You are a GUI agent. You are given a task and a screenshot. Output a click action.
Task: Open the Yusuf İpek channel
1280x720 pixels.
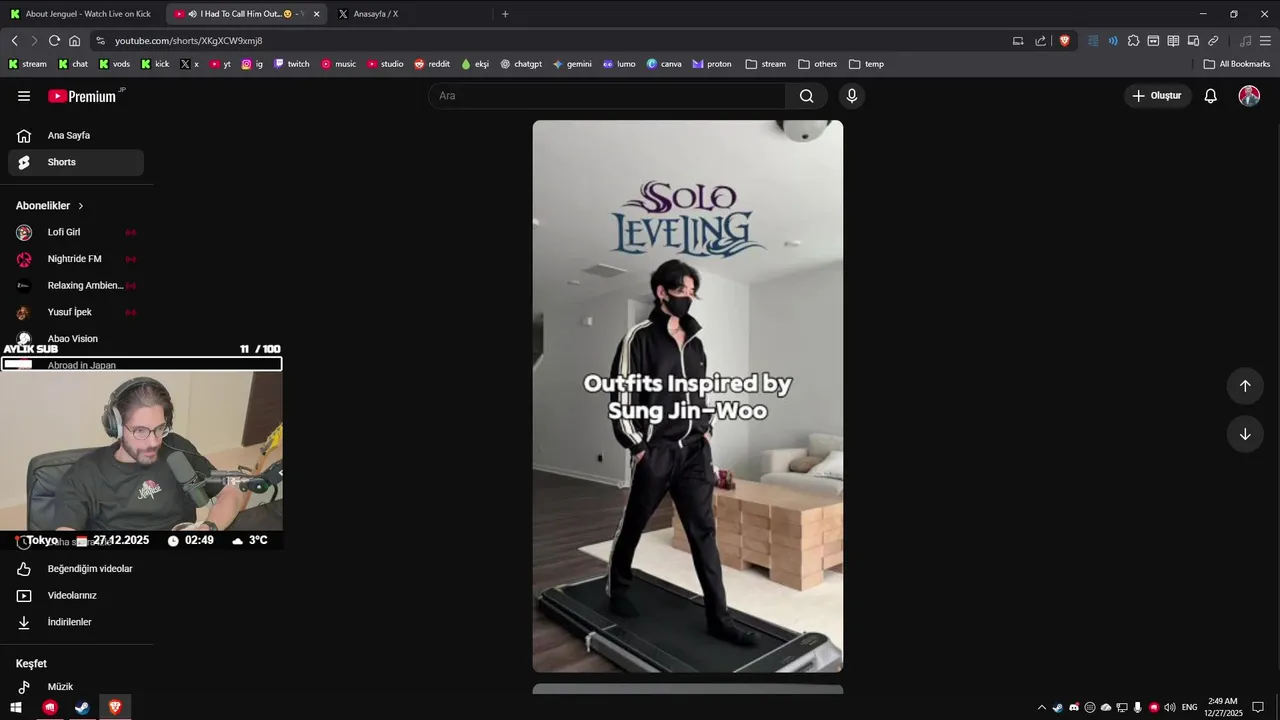tap(76, 312)
